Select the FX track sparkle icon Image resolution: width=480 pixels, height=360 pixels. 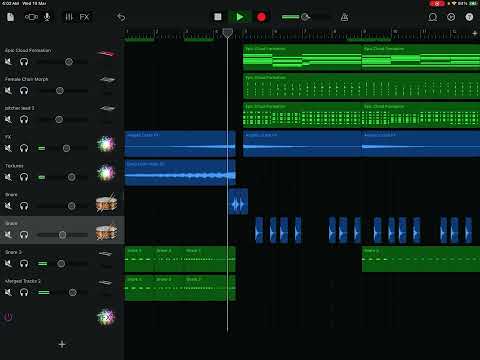click(106, 144)
